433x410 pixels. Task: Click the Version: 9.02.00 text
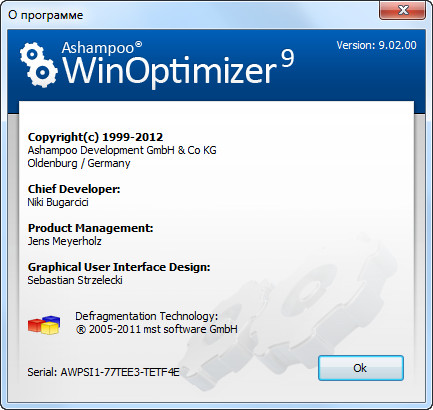376,45
